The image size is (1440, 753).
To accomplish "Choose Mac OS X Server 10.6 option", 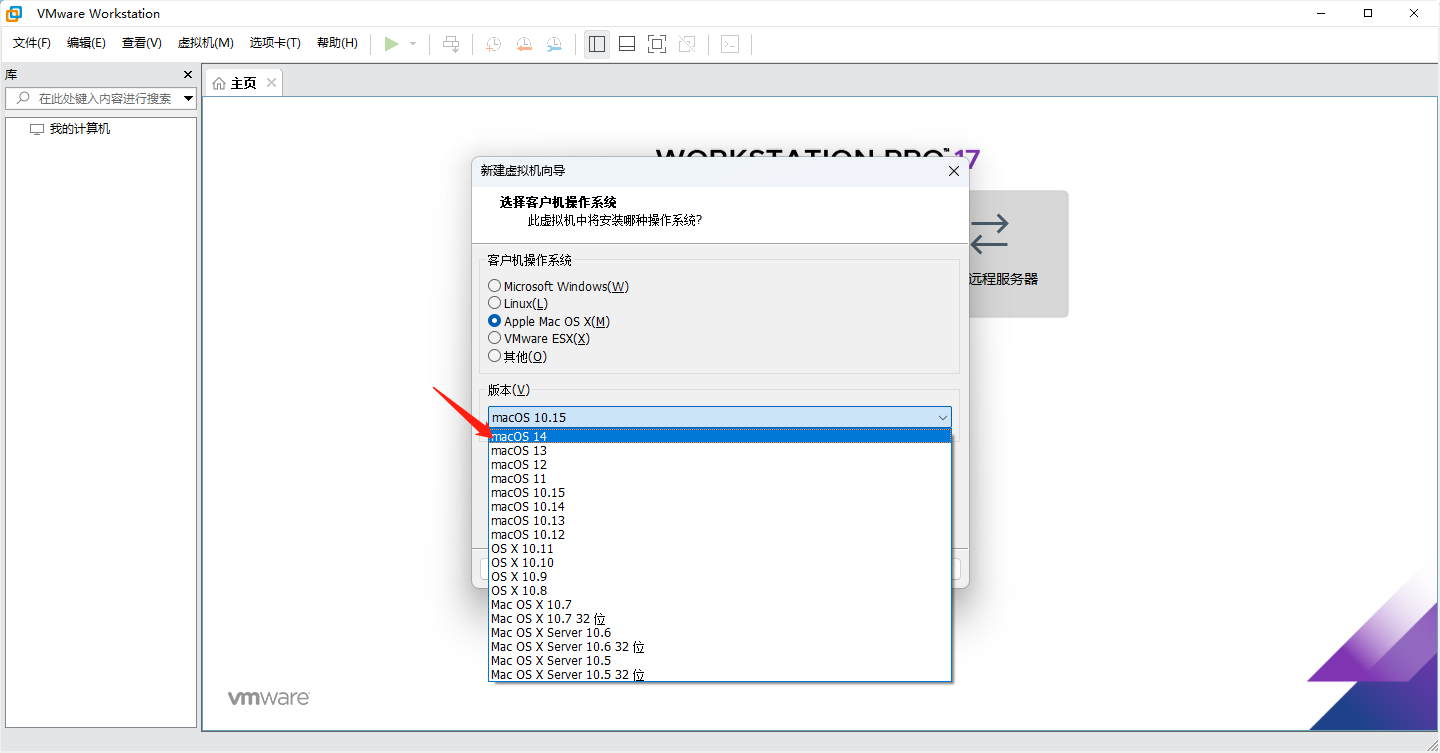I will click(720, 633).
